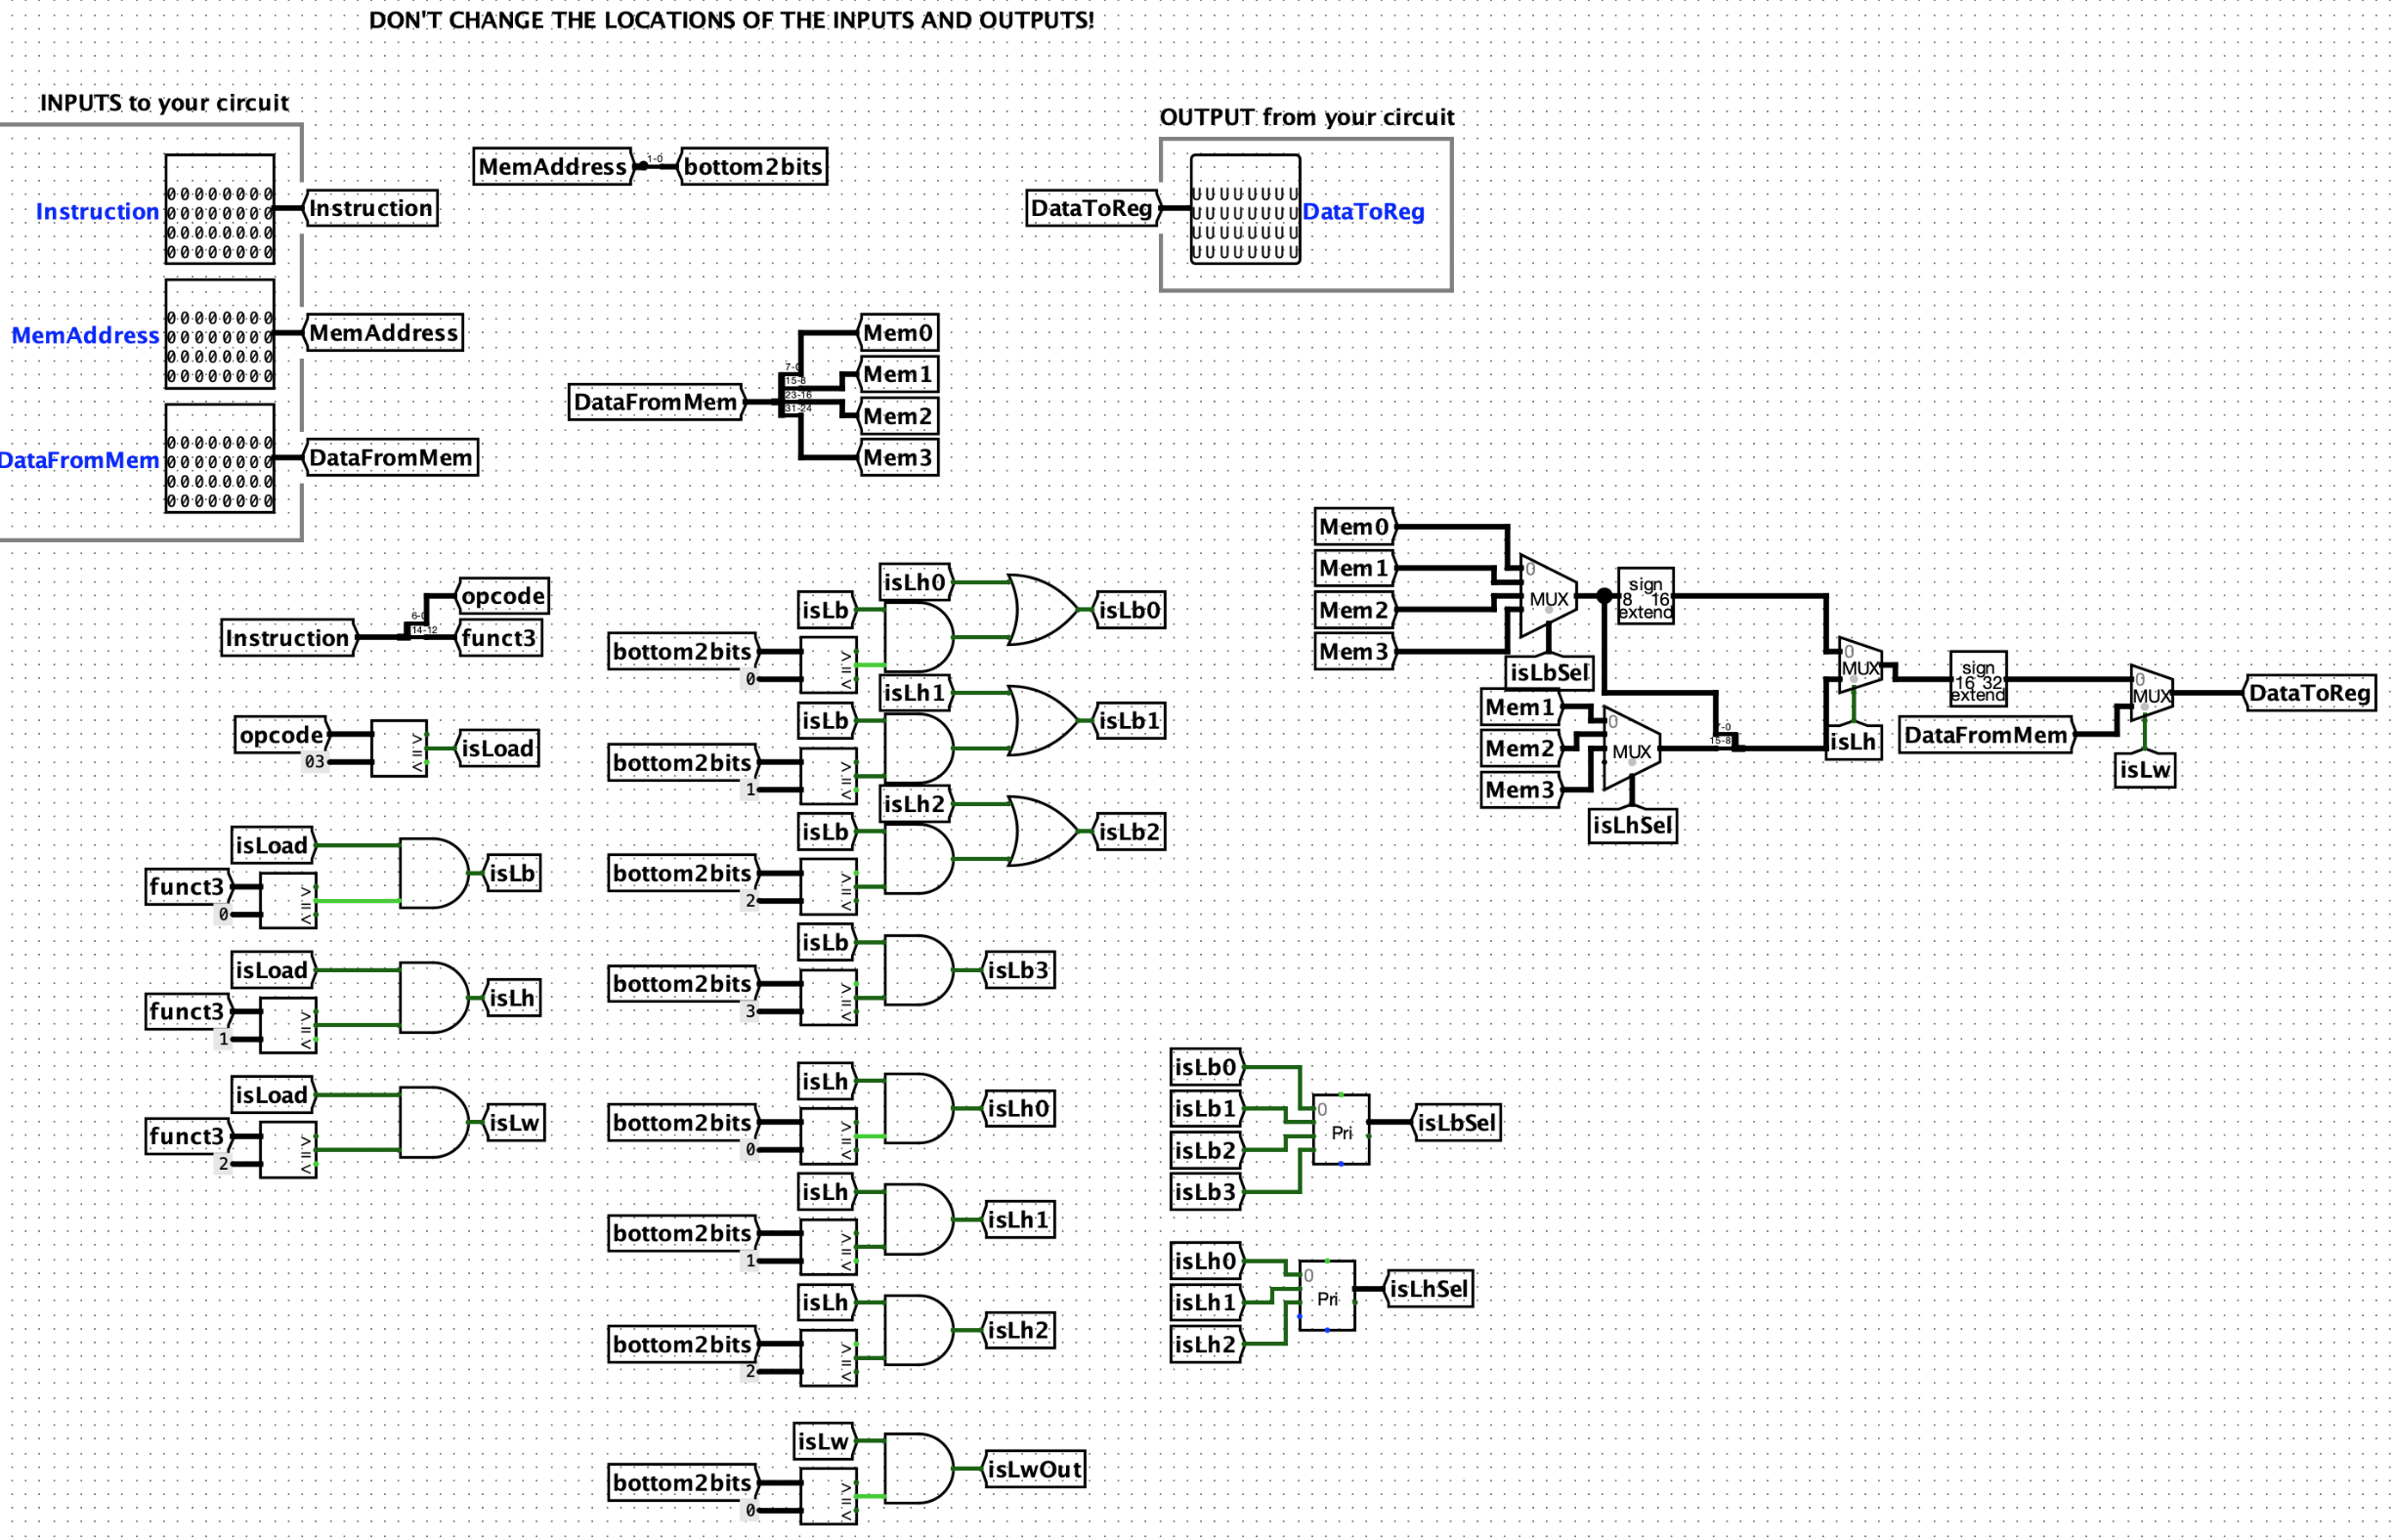Click the DataToReg output pin
The image size is (2394, 1540).
[1245, 210]
